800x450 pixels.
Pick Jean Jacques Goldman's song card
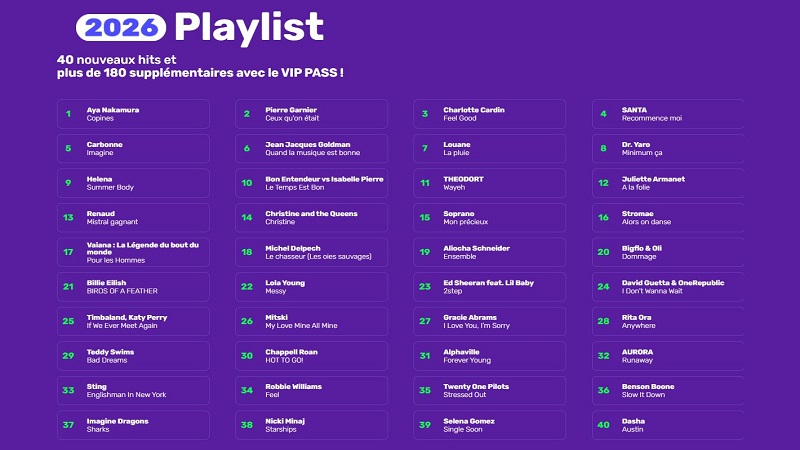[x=312, y=148]
